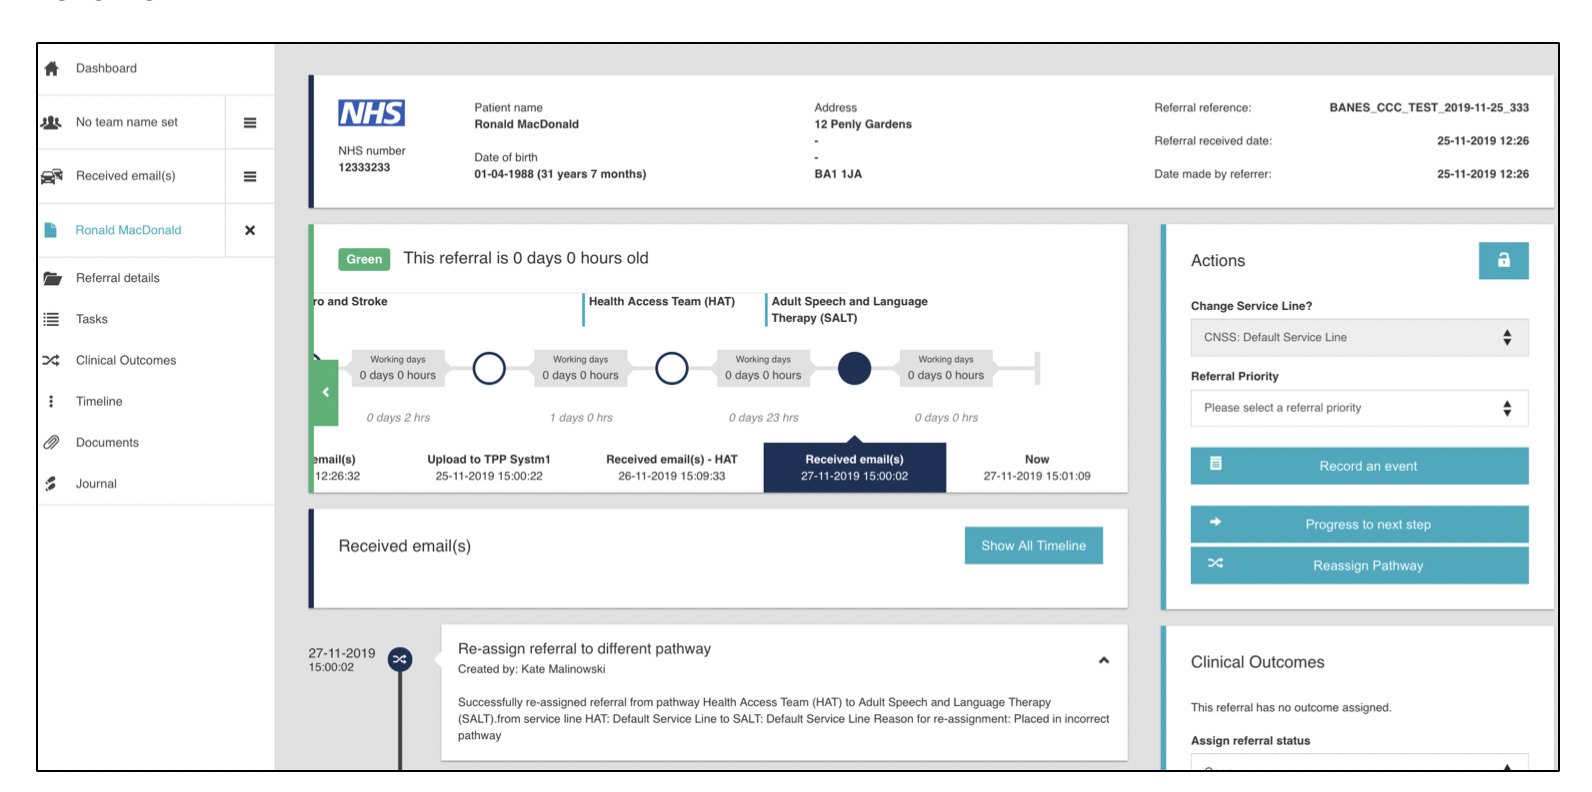Click Progress to next step button
The width and height of the screenshot is (1592, 792).
click(1358, 525)
